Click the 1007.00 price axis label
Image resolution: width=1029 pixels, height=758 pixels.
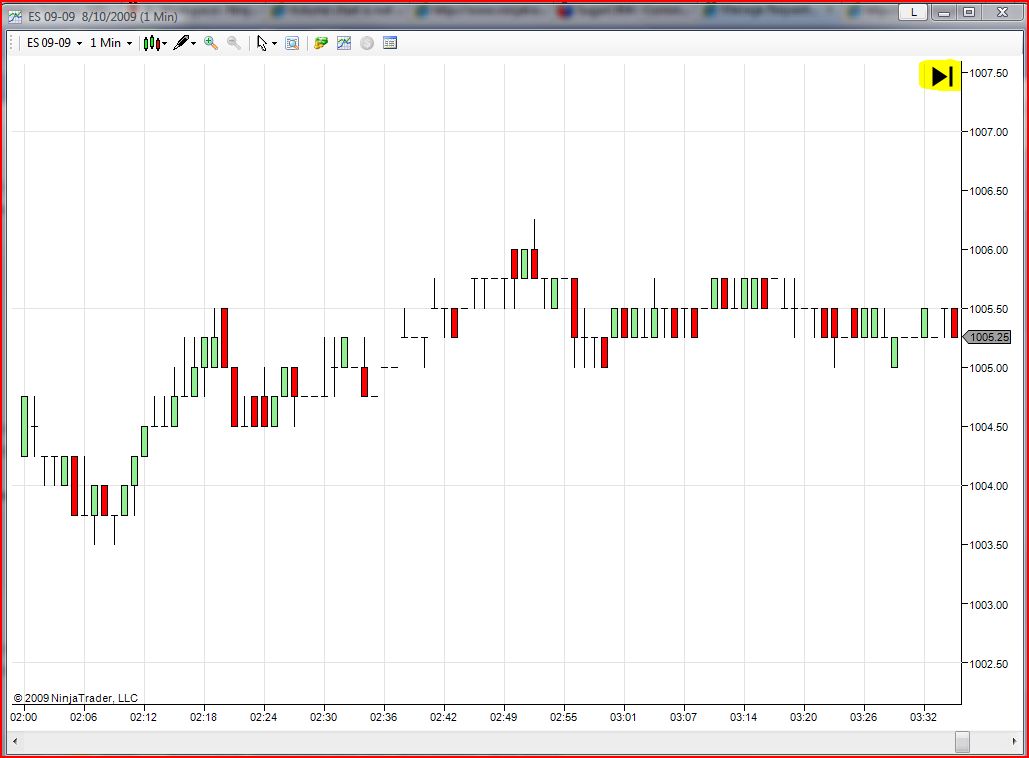click(988, 132)
